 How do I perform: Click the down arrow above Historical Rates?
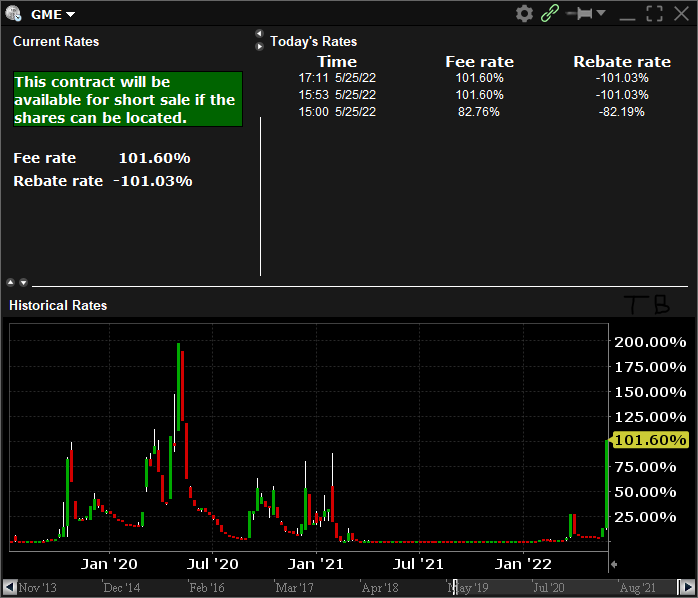pos(24,282)
